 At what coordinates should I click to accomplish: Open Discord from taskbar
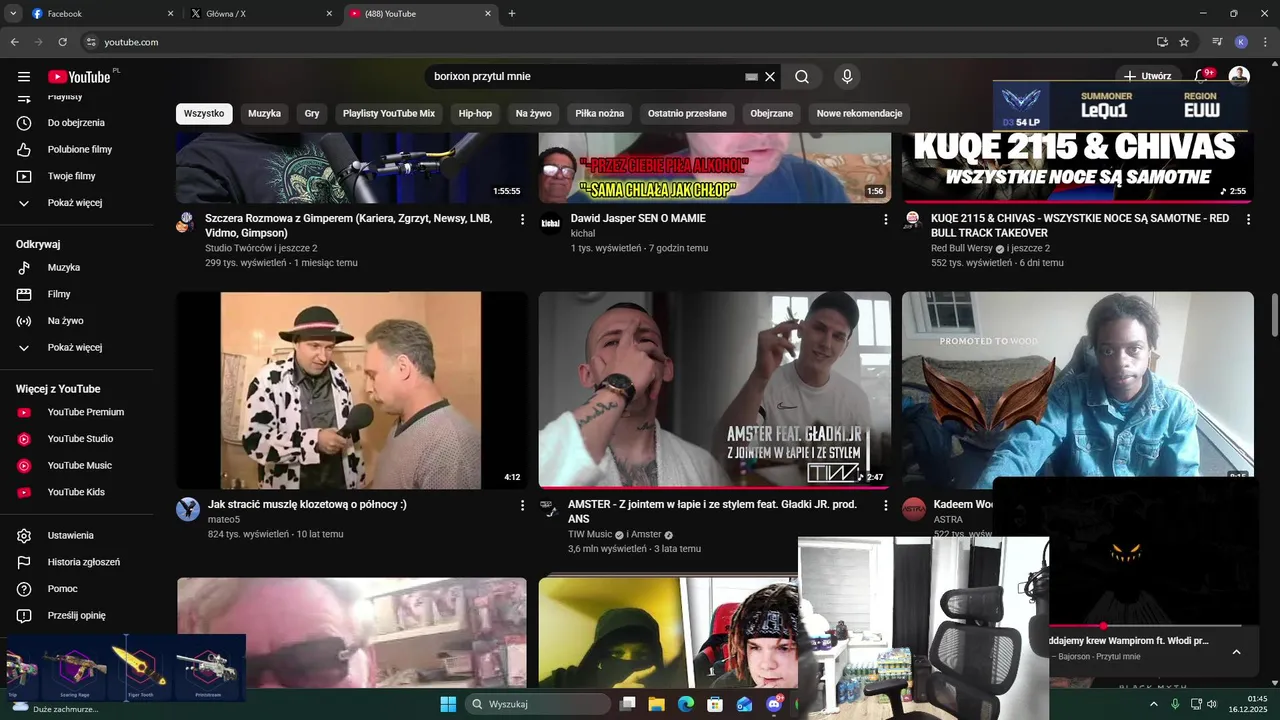(774, 704)
